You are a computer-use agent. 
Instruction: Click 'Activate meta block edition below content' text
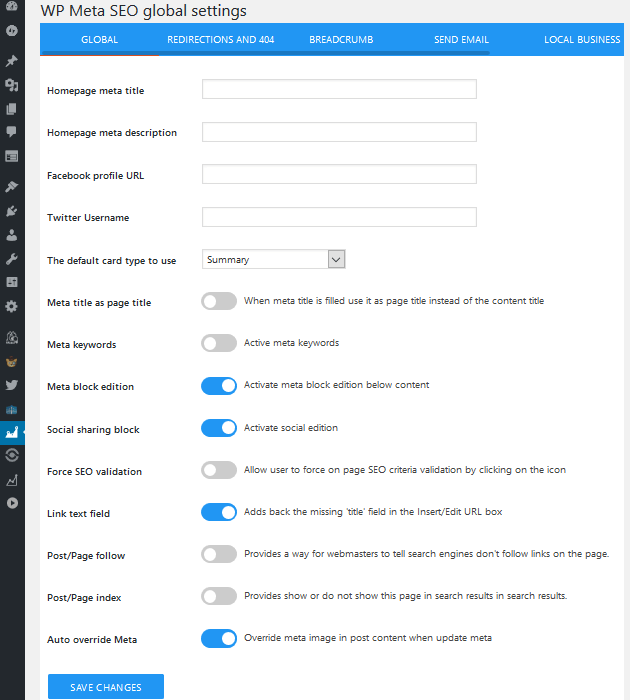(x=336, y=385)
